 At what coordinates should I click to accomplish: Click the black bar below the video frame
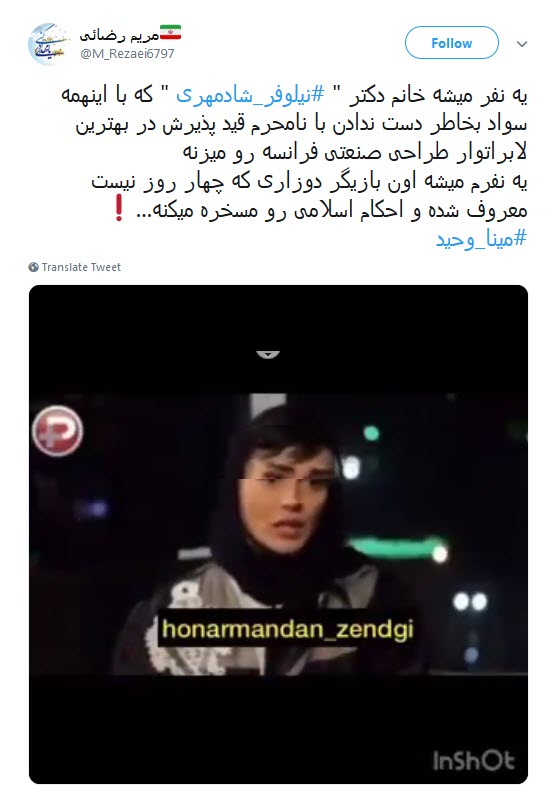tap(278, 729)
